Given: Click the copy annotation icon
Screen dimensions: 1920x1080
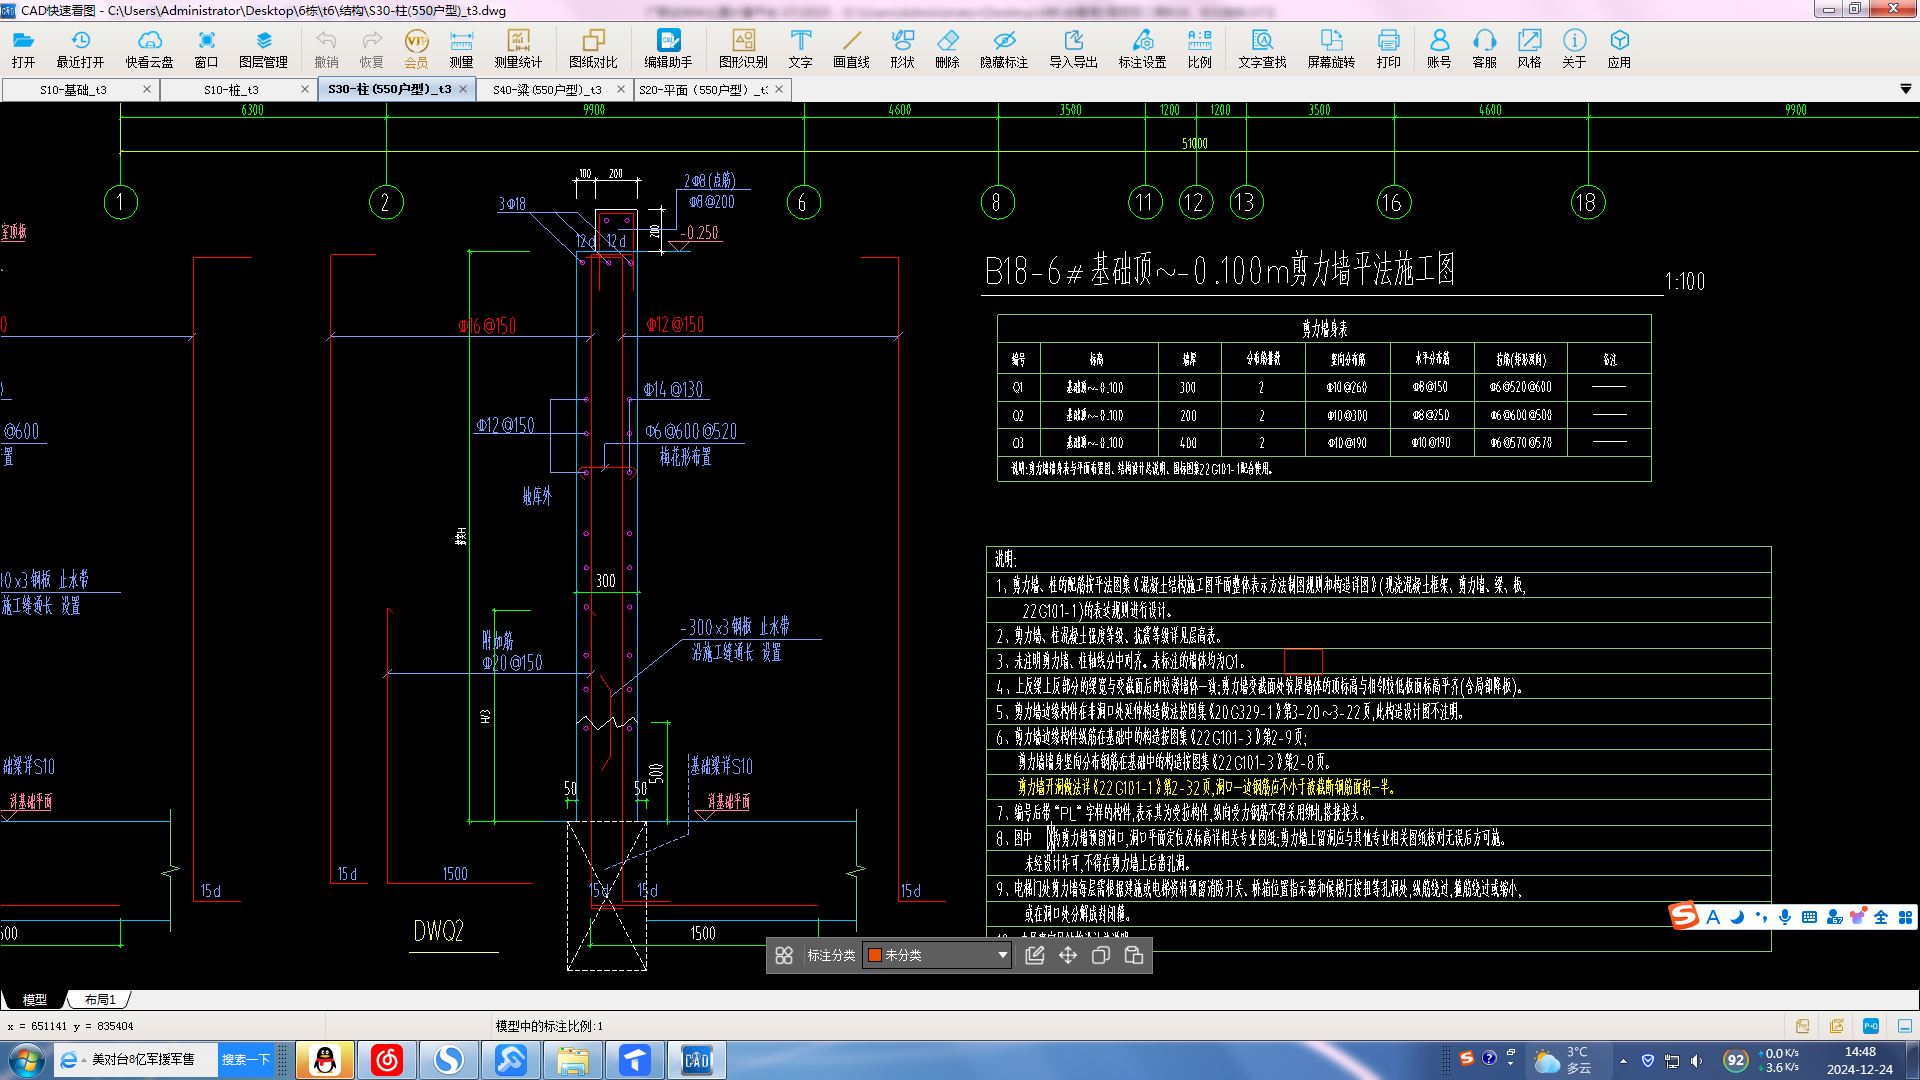Looking at the screenshot, I should [1101, 955].
